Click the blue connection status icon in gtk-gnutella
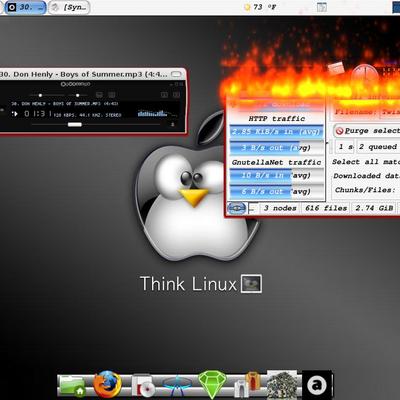Image resolution: width=400 pixels, height=400 pixels. tap(237, 208)
